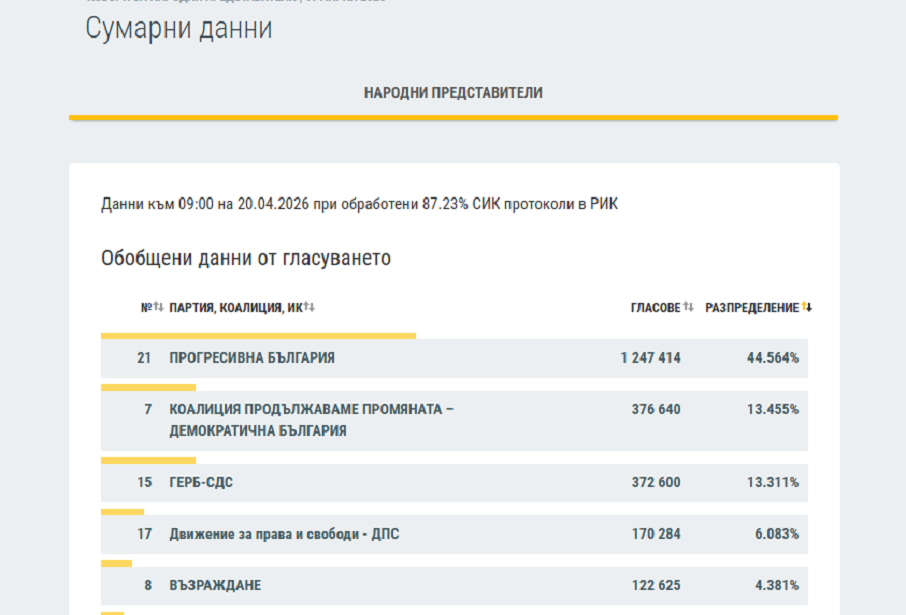Click sort arrows next to ПАРТИЯ, КОАЛИЦИЯ, ИК
Image resolution: width=906 pixels, height=615 pixels.
point(310,307)
